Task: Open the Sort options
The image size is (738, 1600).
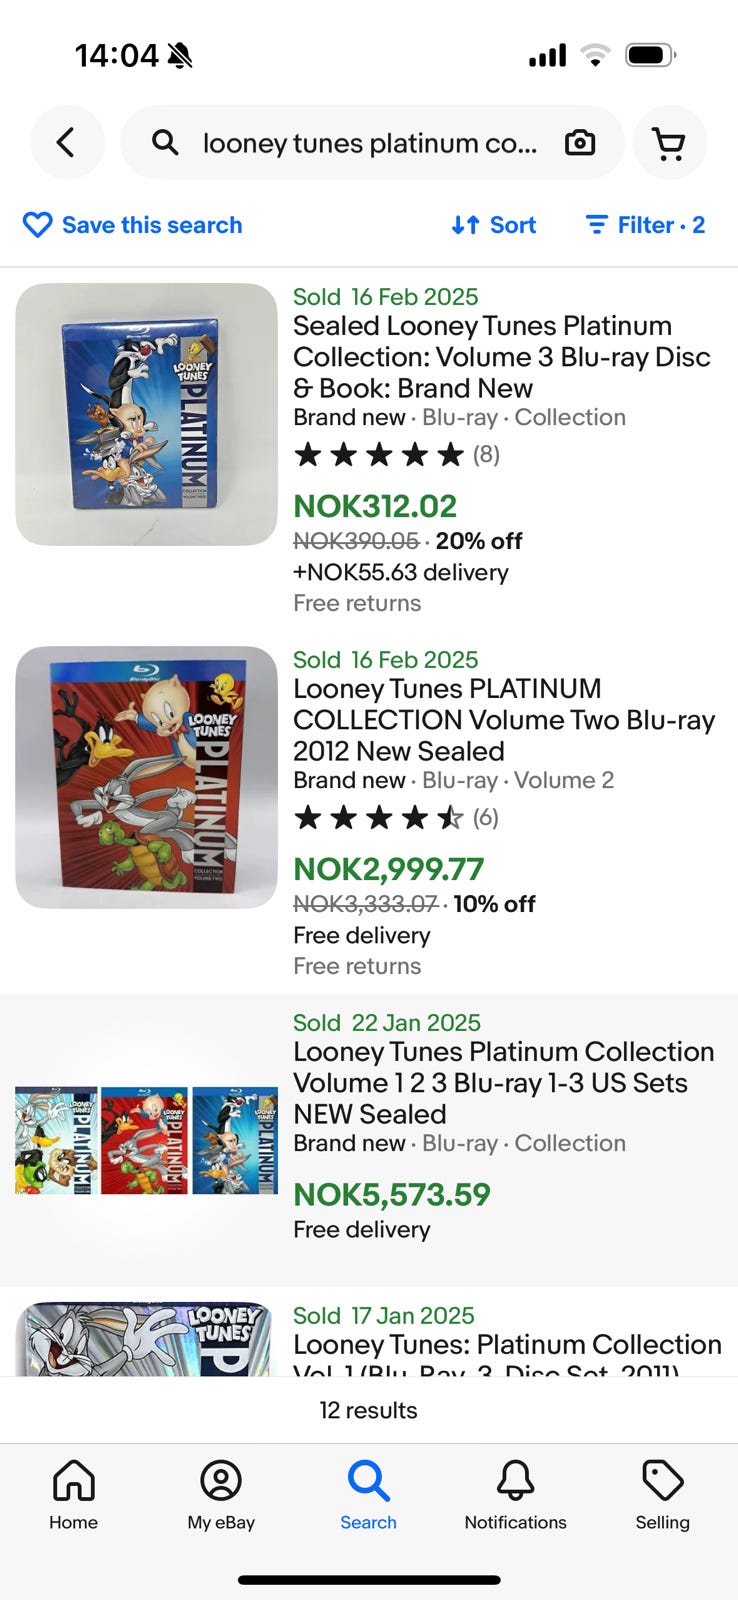Action: coord(494,225)
